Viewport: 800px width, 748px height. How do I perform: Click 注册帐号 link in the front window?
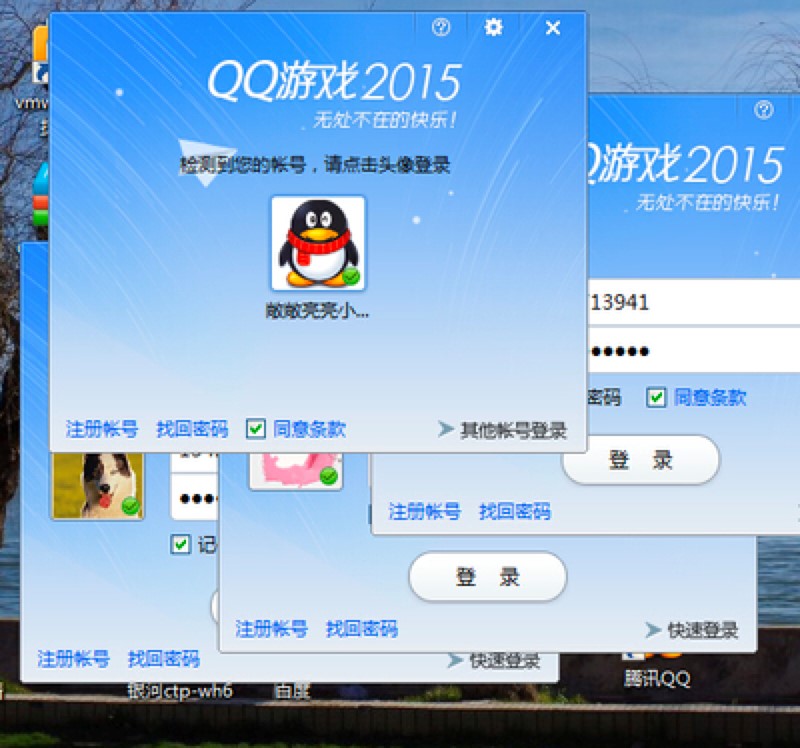point(102,429)
